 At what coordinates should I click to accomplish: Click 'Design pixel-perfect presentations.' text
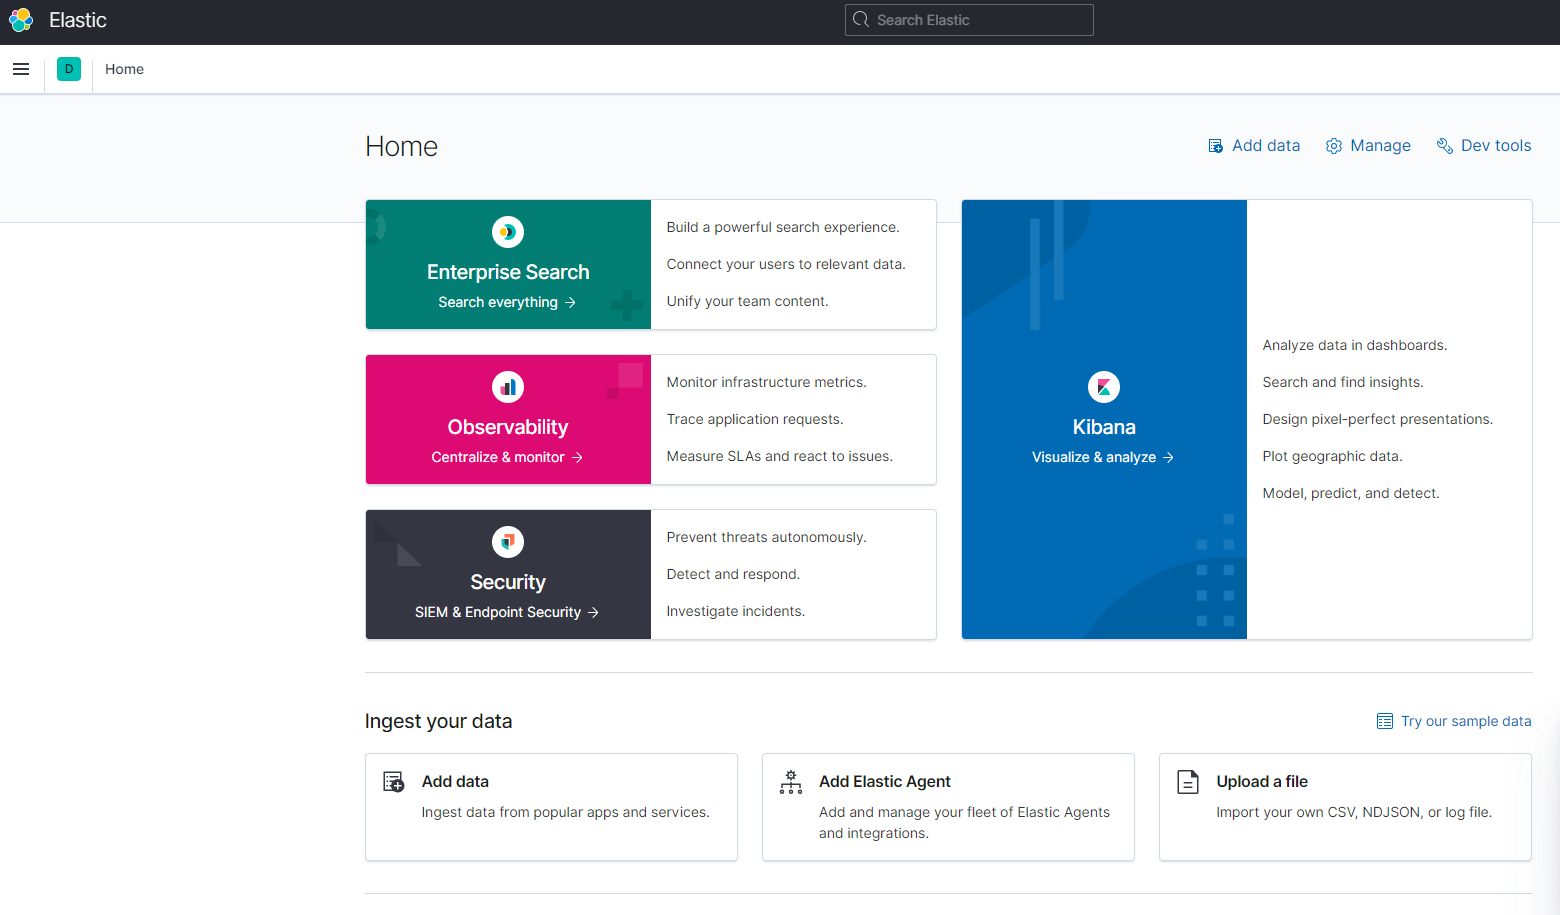[x=1378, y=419]
